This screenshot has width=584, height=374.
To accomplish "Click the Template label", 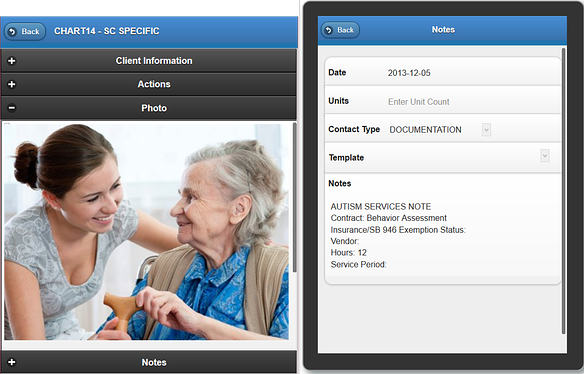I will [x=346, y=158].
